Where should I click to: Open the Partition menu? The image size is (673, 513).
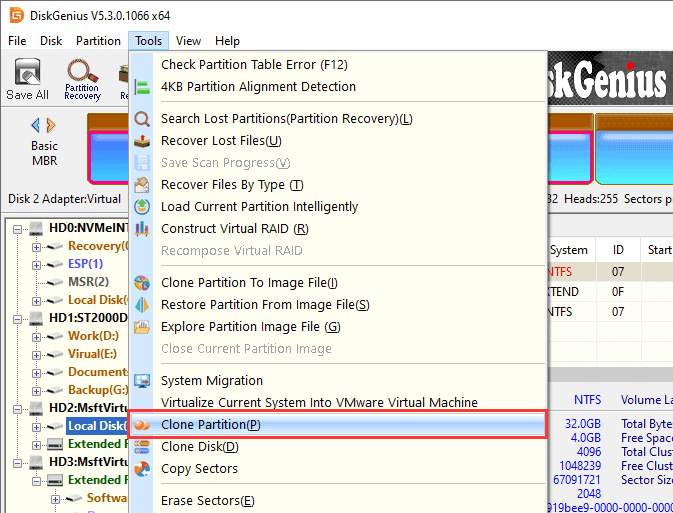[x=98, y=41]
